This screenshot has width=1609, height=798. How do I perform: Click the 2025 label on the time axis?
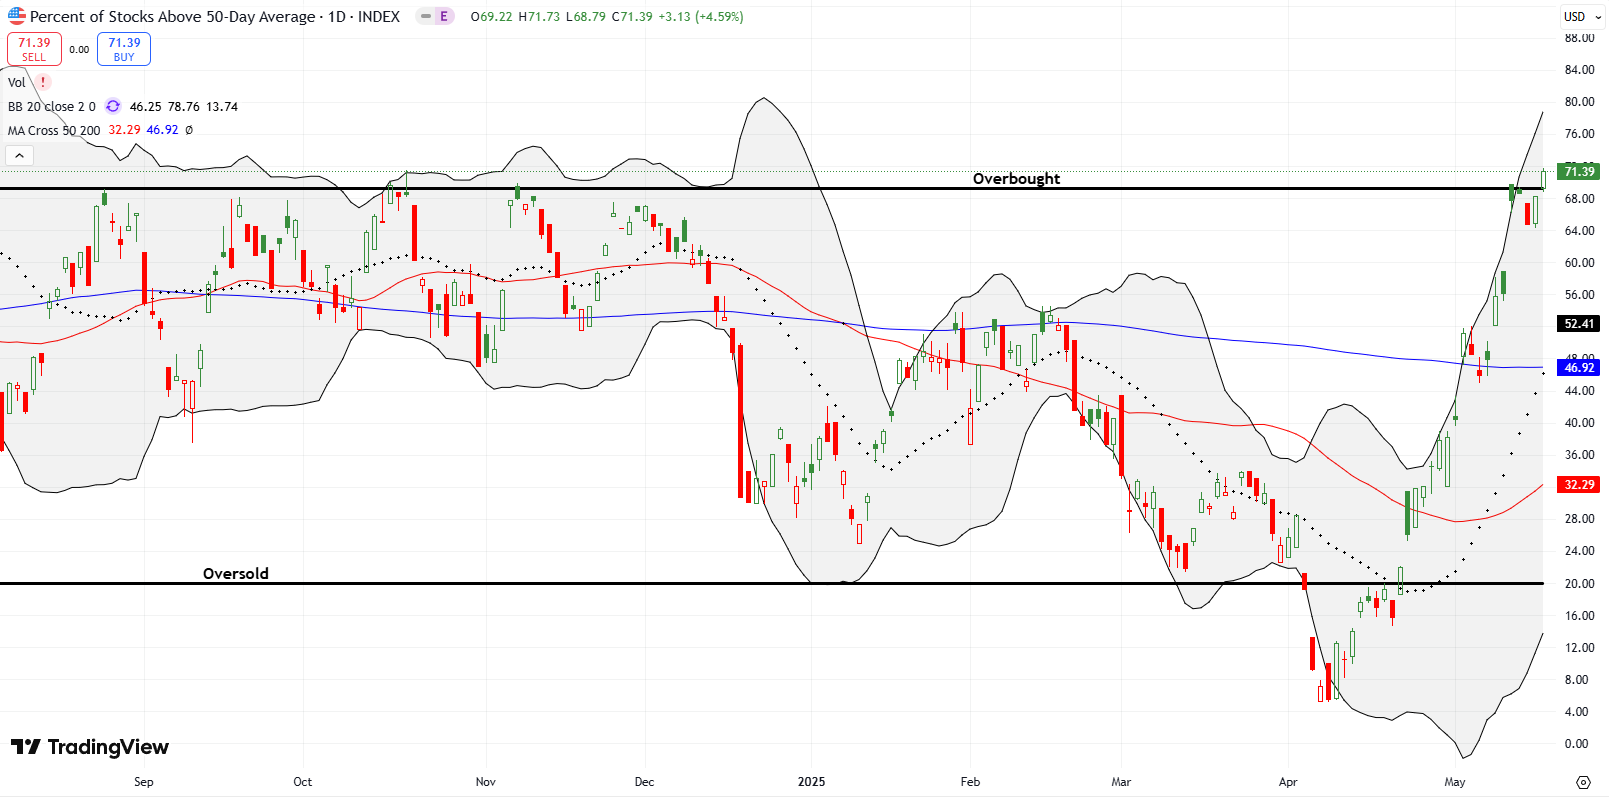[811, 782]
